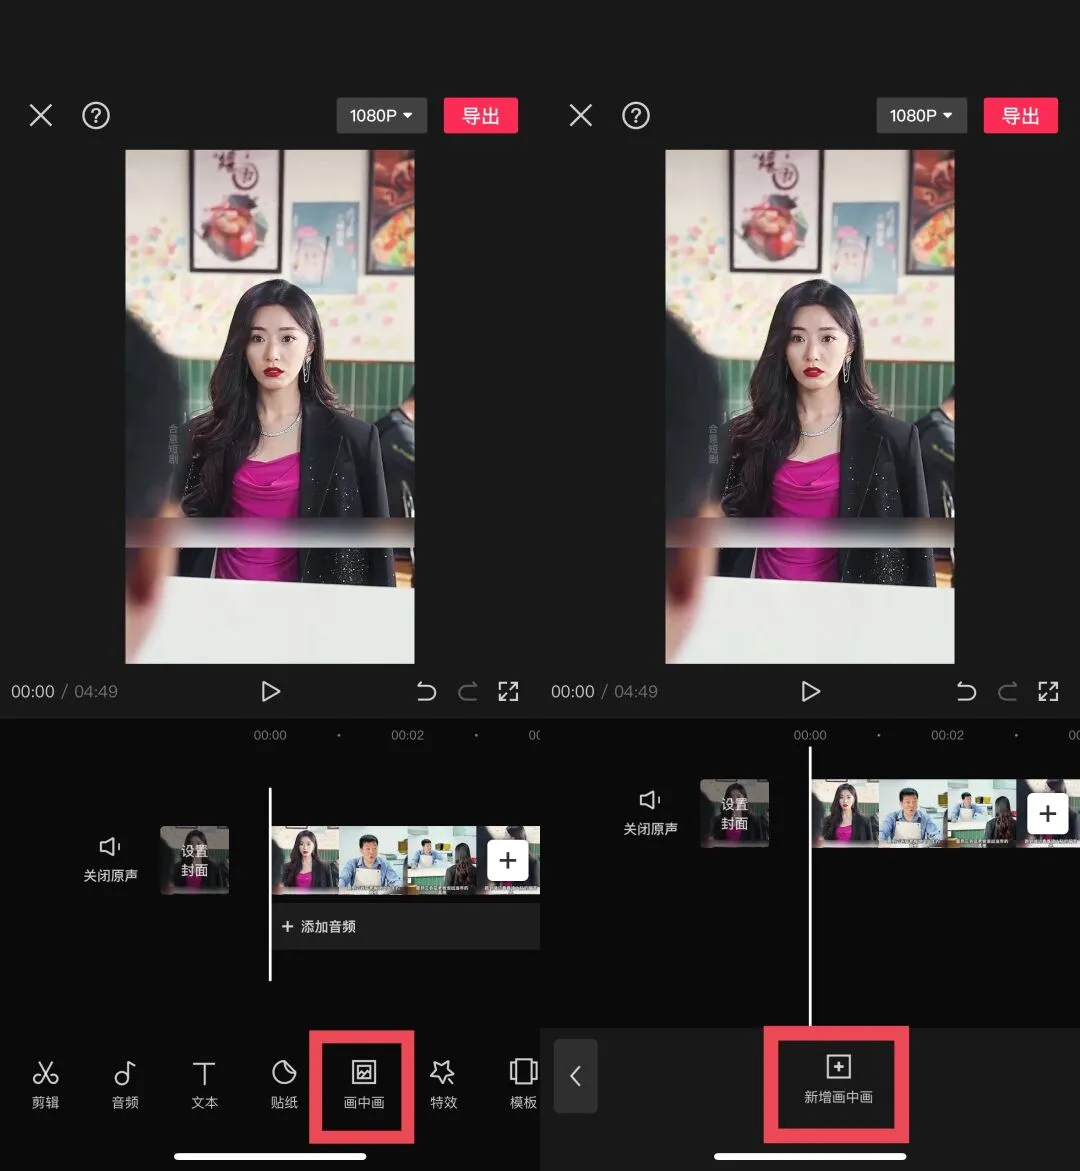The height and width of the screenshot is (1171, 1080).
Task: Toggle 关闭原声 mute original sound, left screen
Action: coord(110,860)
